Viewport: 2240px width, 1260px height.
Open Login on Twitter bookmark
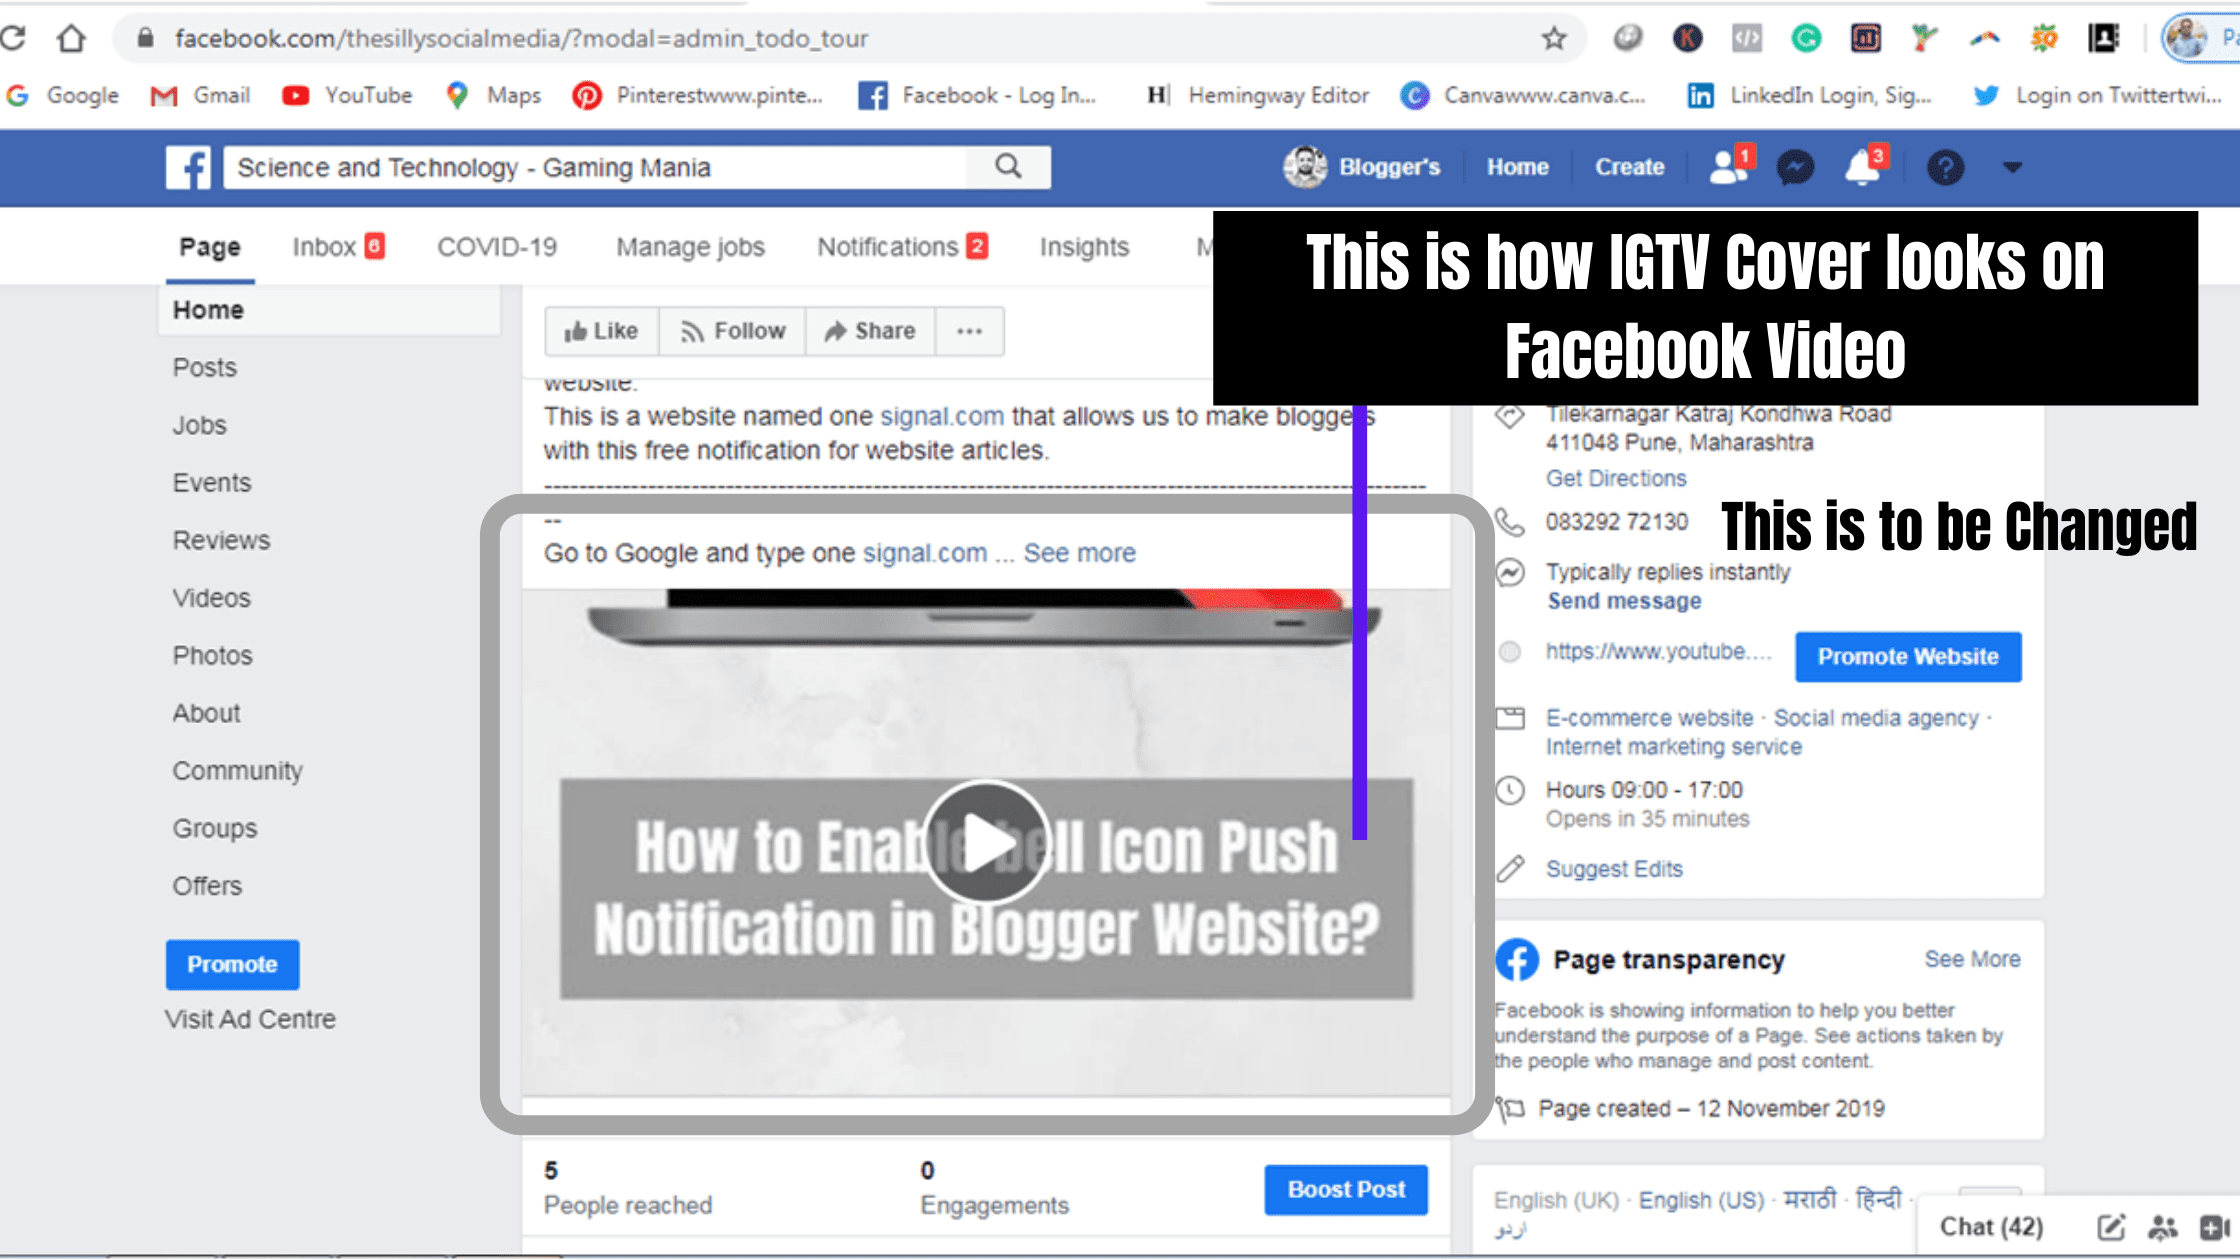(2097, 95)
